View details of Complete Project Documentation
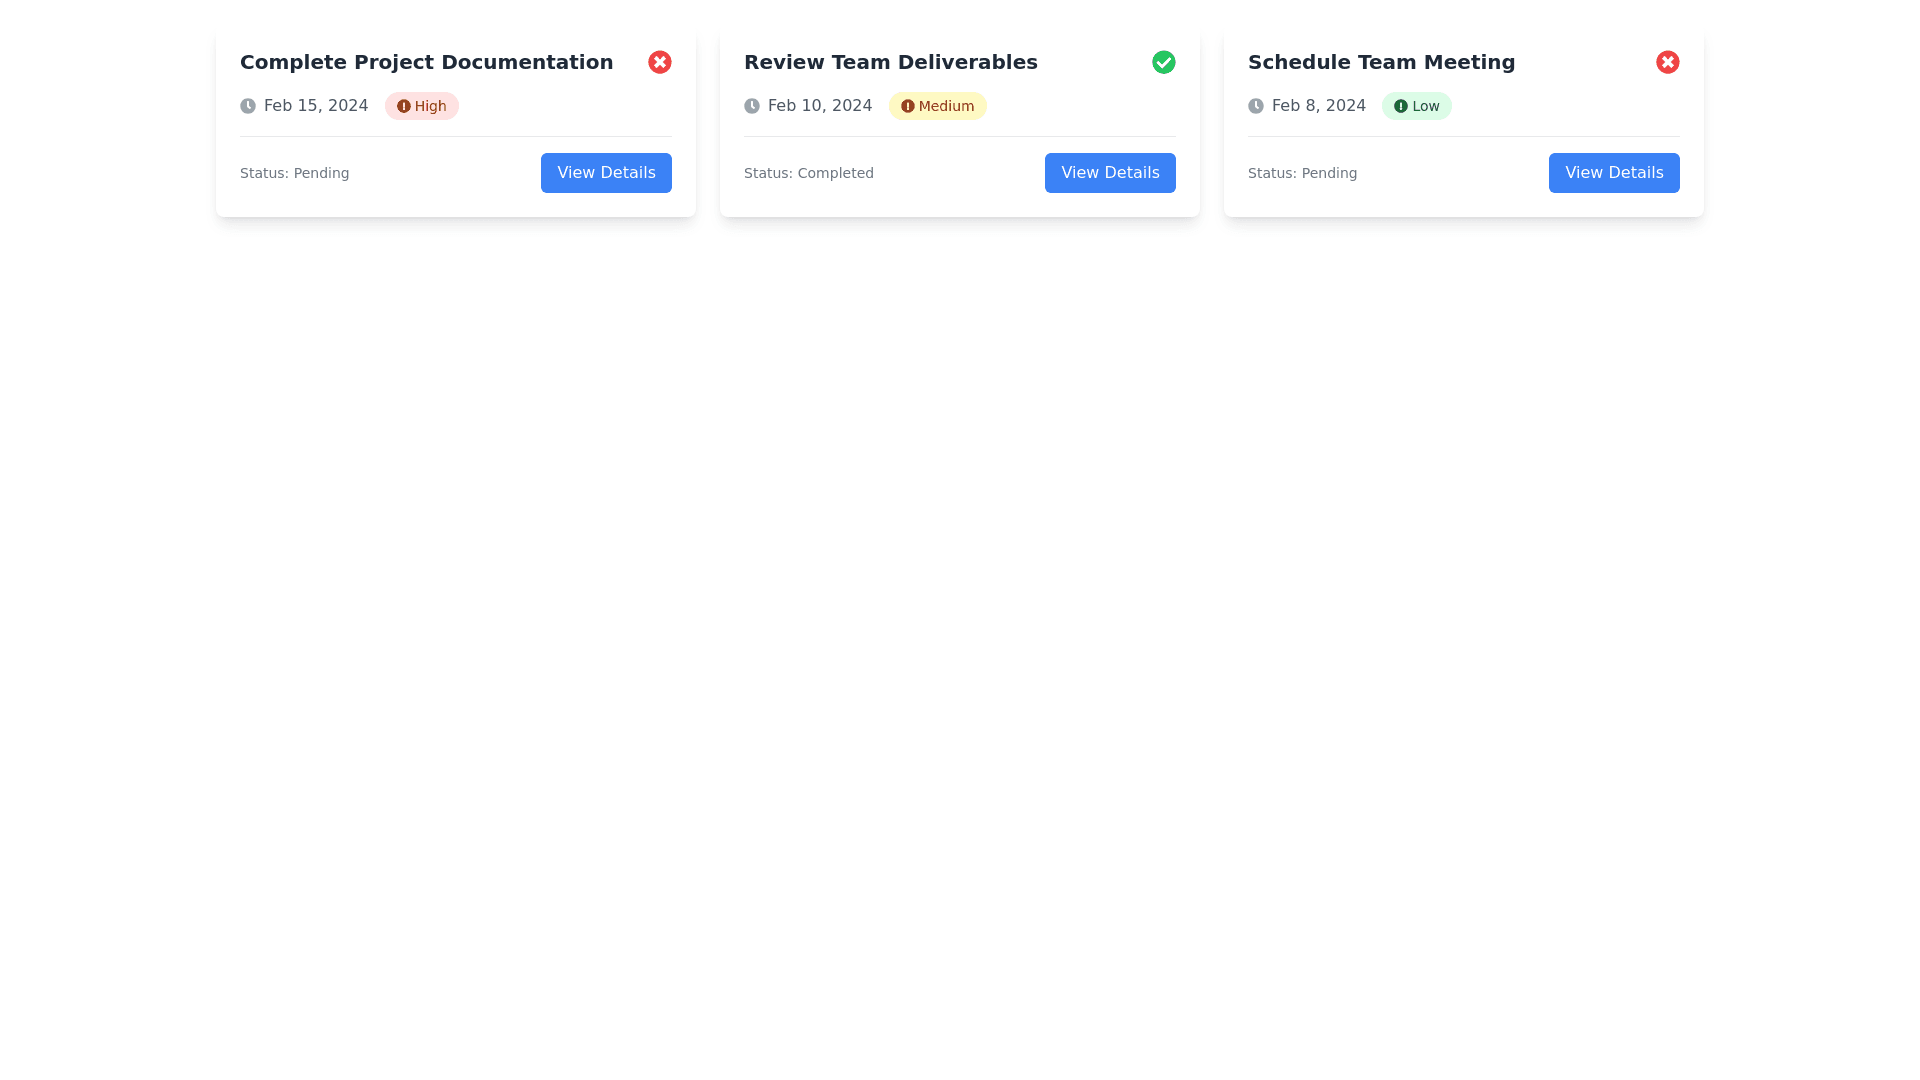 (606, 173)
